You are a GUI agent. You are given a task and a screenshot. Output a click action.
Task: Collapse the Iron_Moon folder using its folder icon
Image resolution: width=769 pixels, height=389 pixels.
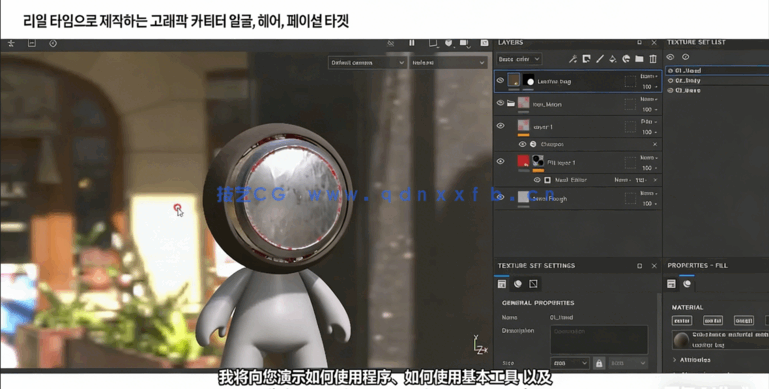coord(511,104)
